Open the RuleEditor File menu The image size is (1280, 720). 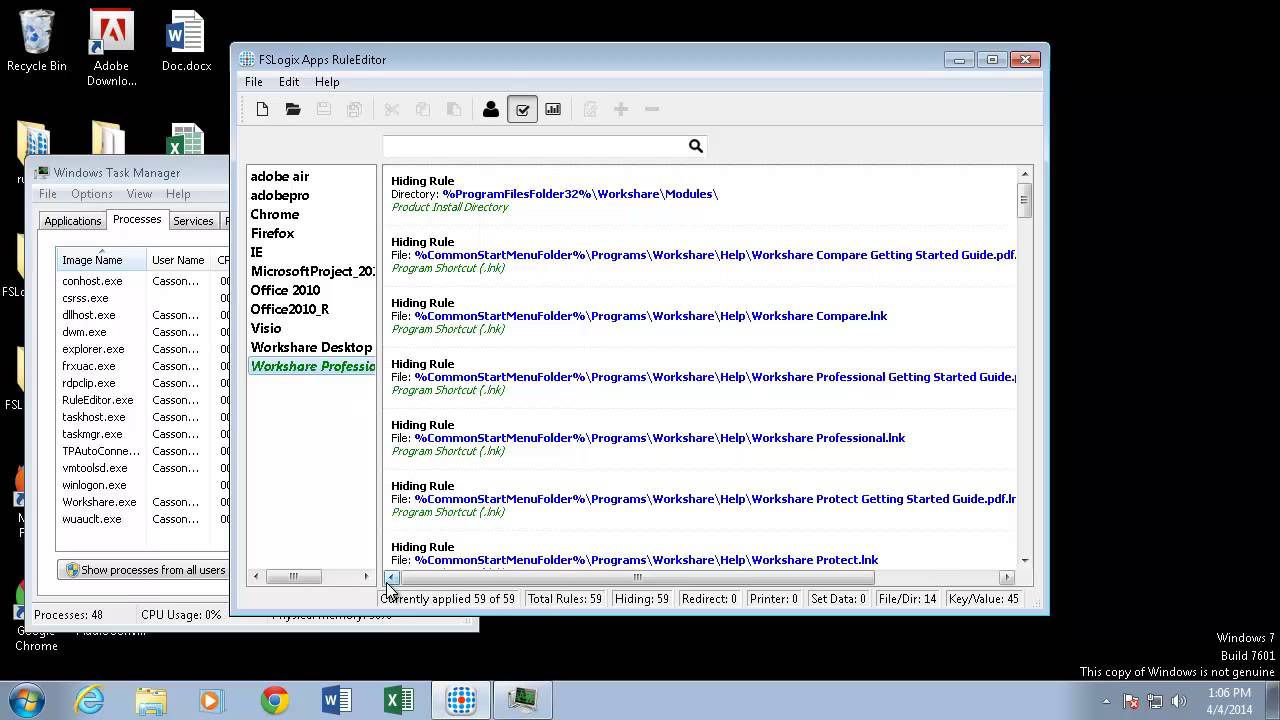[x=254, y=82]
